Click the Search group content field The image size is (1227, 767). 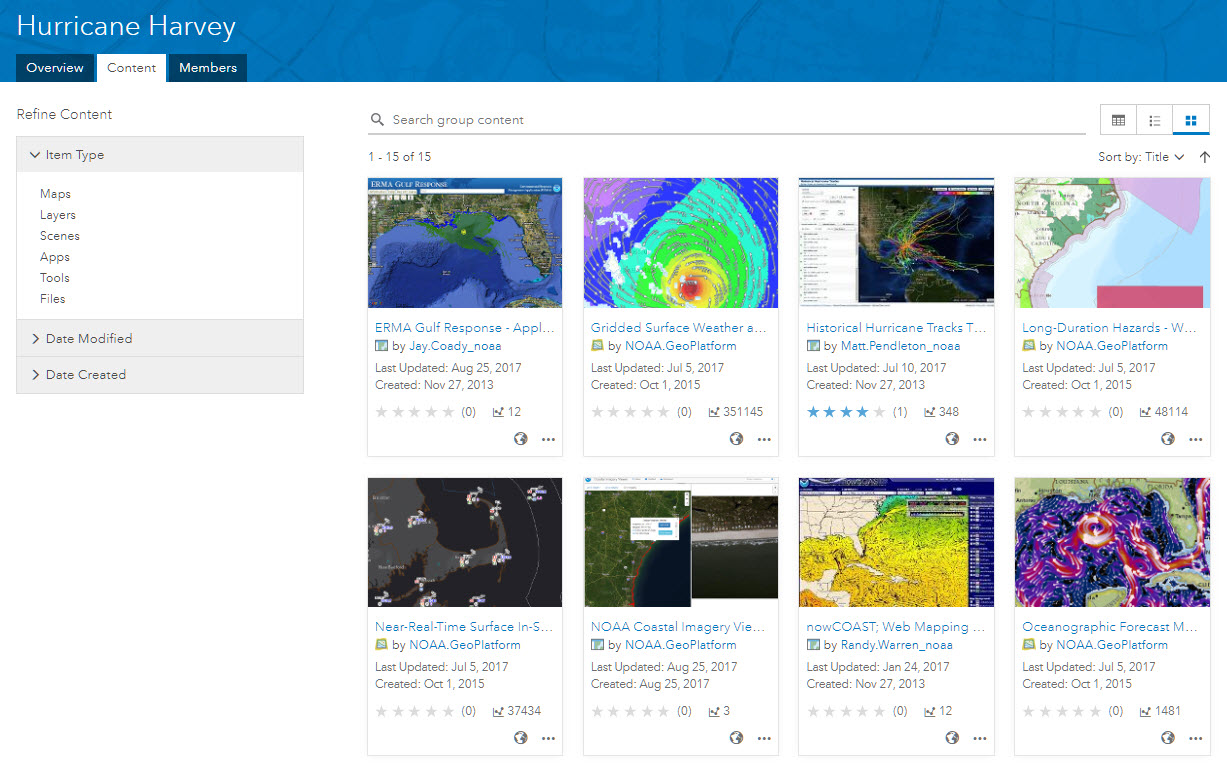(x=727, y=120)
